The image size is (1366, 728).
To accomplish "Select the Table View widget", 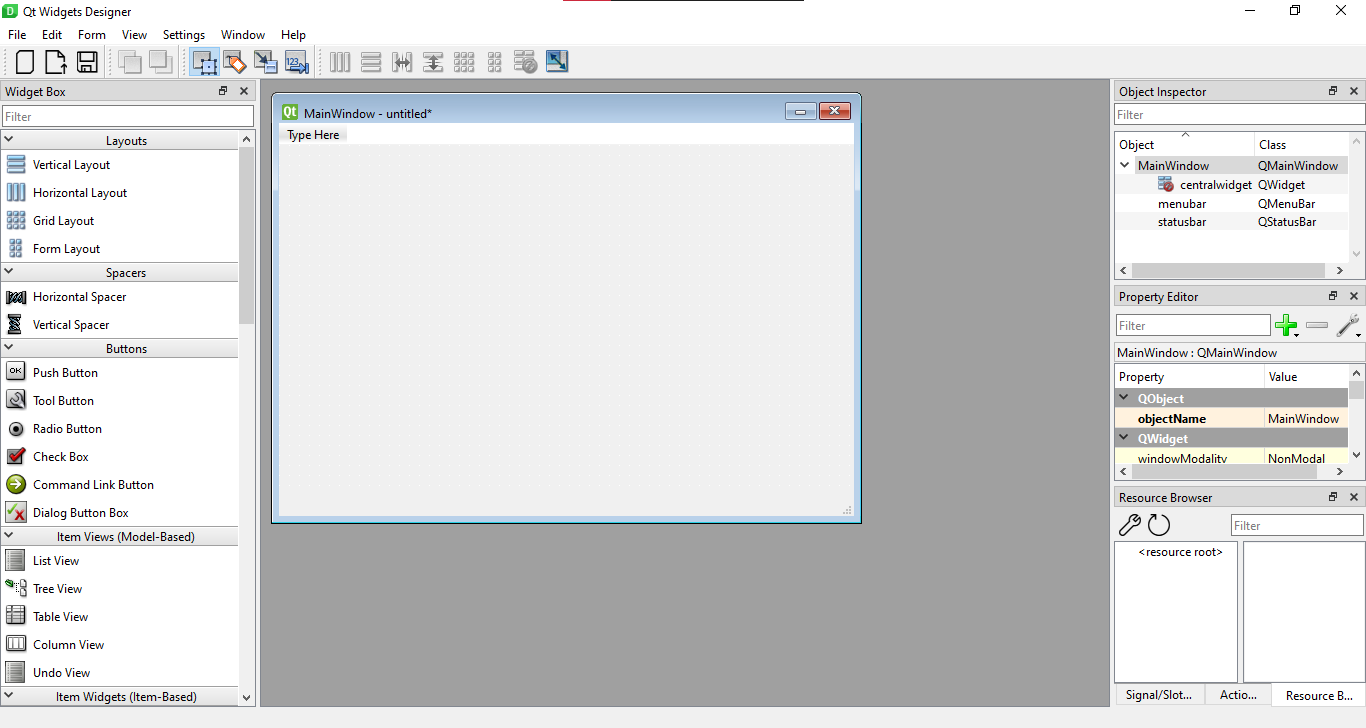I will (x=60, y=617).
